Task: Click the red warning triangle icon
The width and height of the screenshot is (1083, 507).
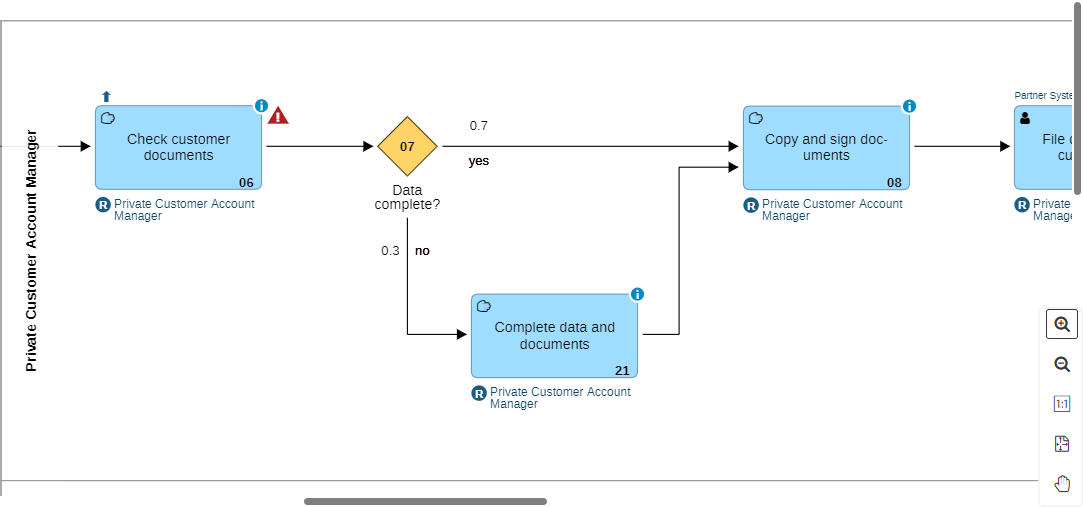Action: point(278,116)
